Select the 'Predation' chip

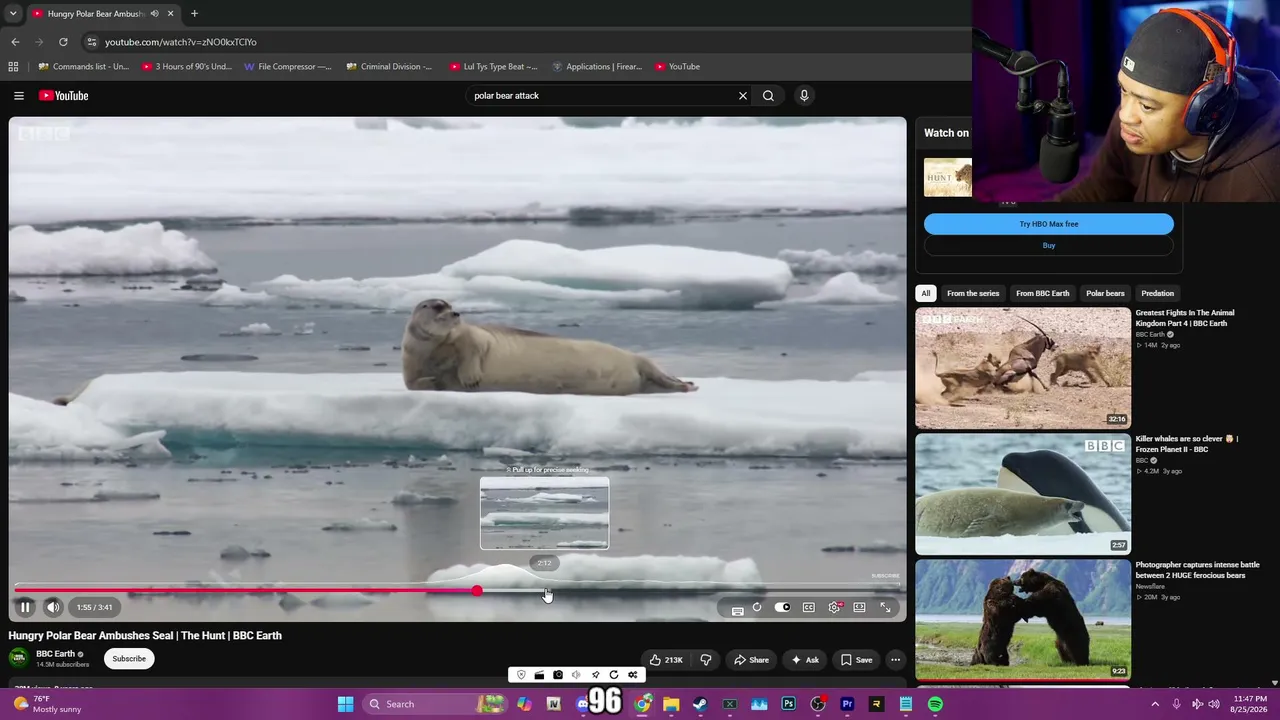point(1158,293)
